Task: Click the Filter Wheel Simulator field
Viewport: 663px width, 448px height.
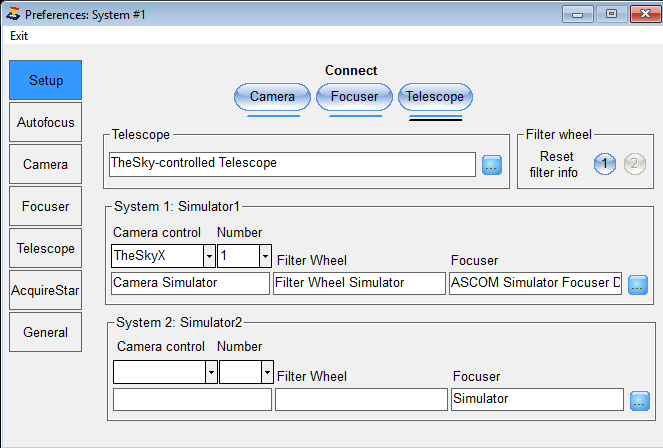Action: 359,283
